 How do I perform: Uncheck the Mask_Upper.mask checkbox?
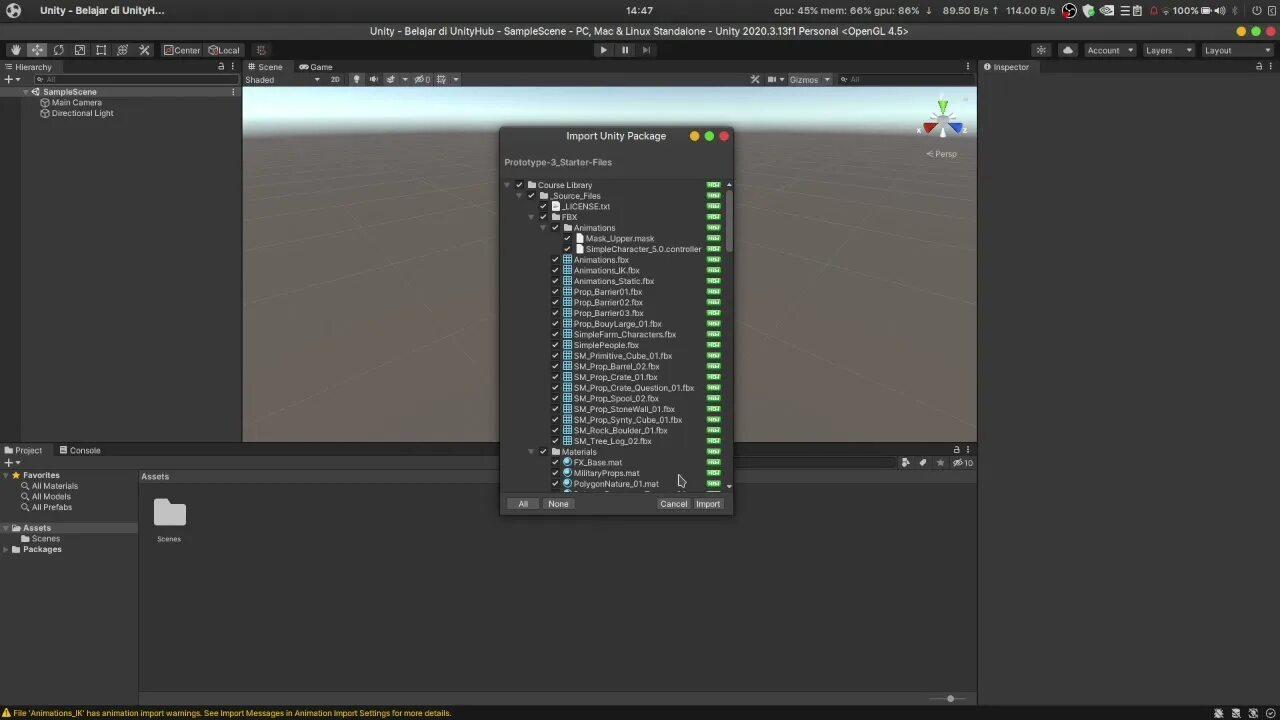pyautogui.click(x=567, y=238)
